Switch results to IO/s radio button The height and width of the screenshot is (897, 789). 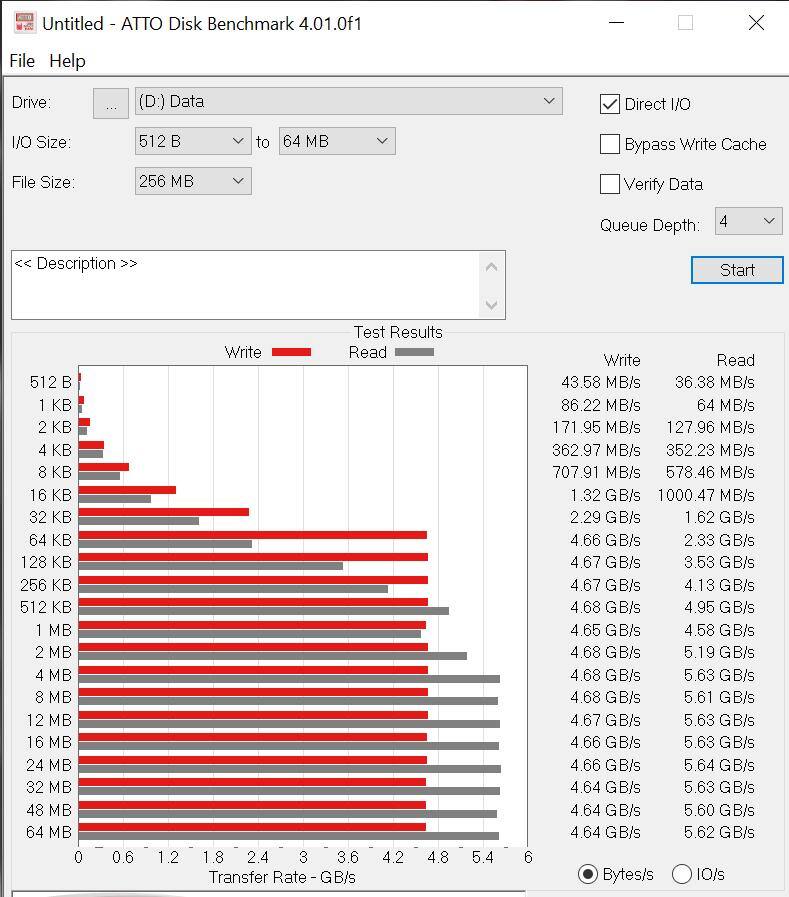tap(682, 874)
